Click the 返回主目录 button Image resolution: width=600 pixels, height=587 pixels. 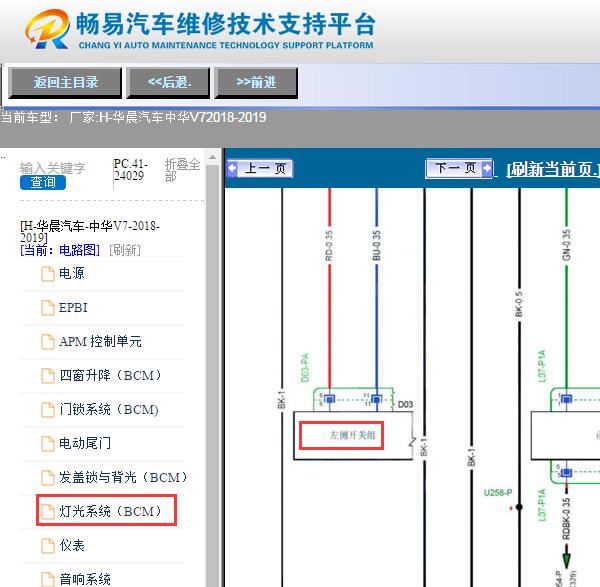[x=65, y=83]
